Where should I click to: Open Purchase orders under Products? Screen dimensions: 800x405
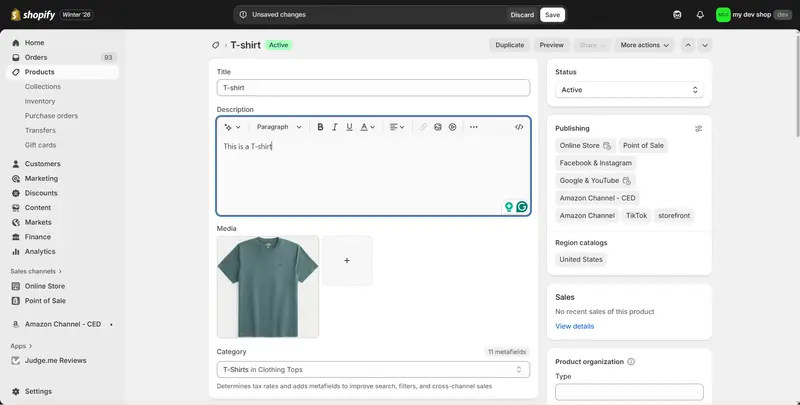pyautogui.click(x=52, y=116)
